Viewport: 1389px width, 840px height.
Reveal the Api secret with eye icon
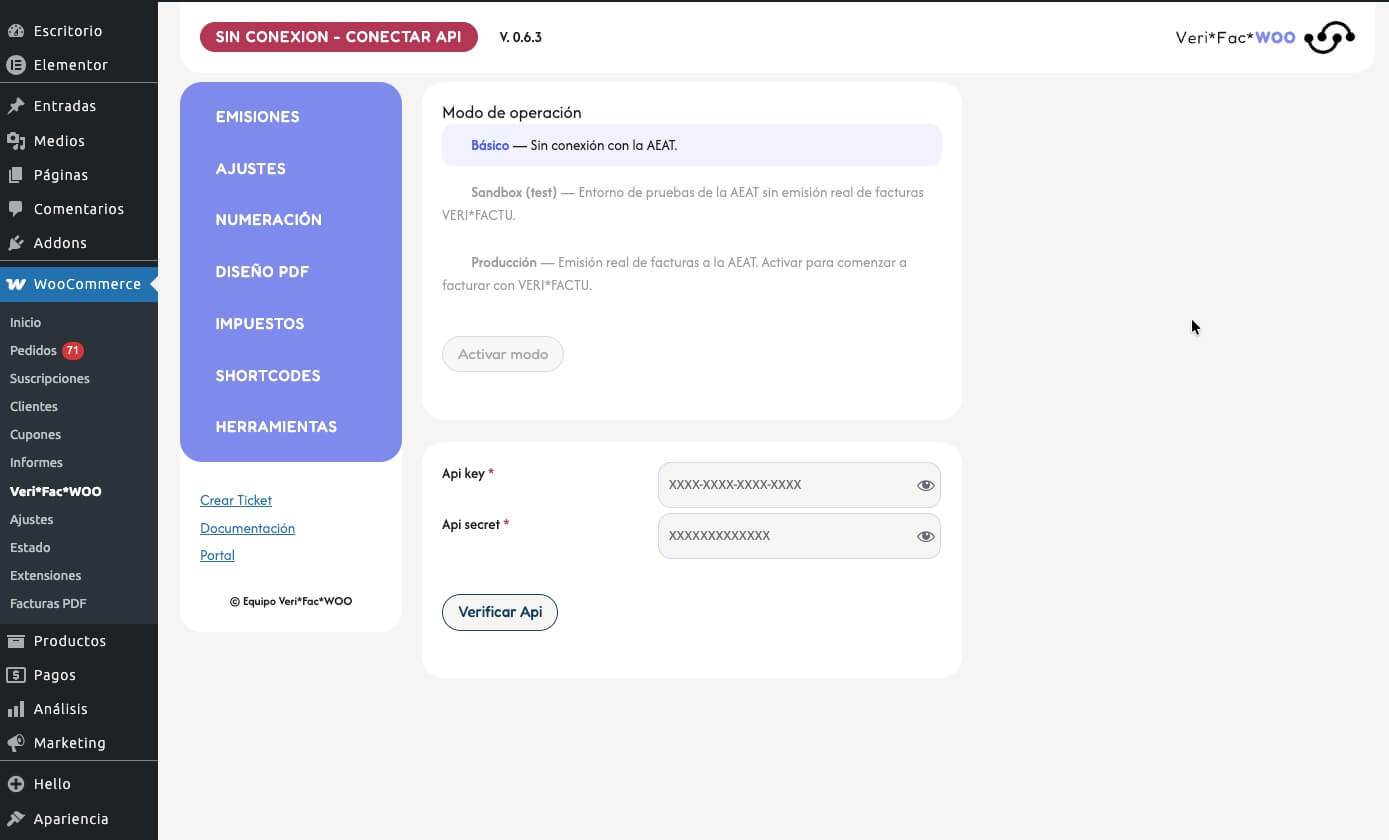tap(925, 536)
